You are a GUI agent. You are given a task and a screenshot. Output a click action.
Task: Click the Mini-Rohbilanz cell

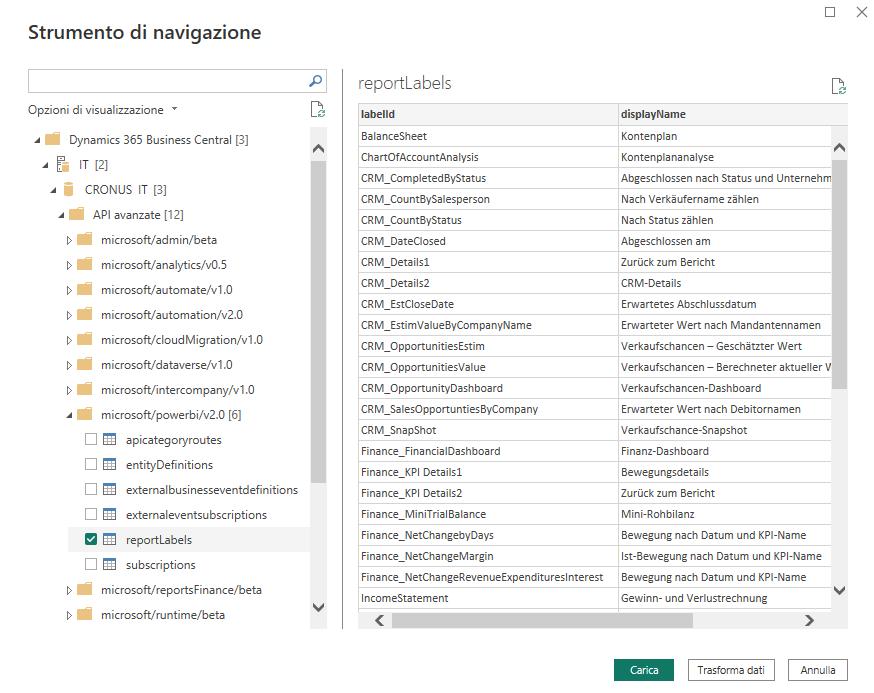(725, 514)
